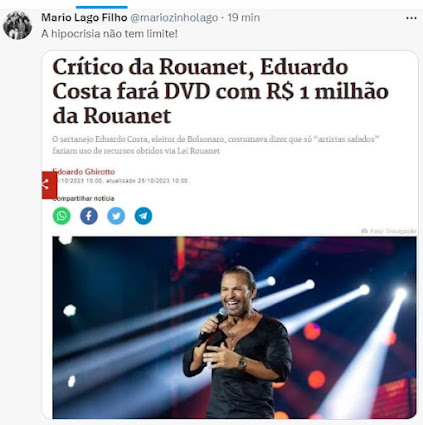Open Mario Lago Filho's profile name
423x425 pixels.
coord(84,18)
